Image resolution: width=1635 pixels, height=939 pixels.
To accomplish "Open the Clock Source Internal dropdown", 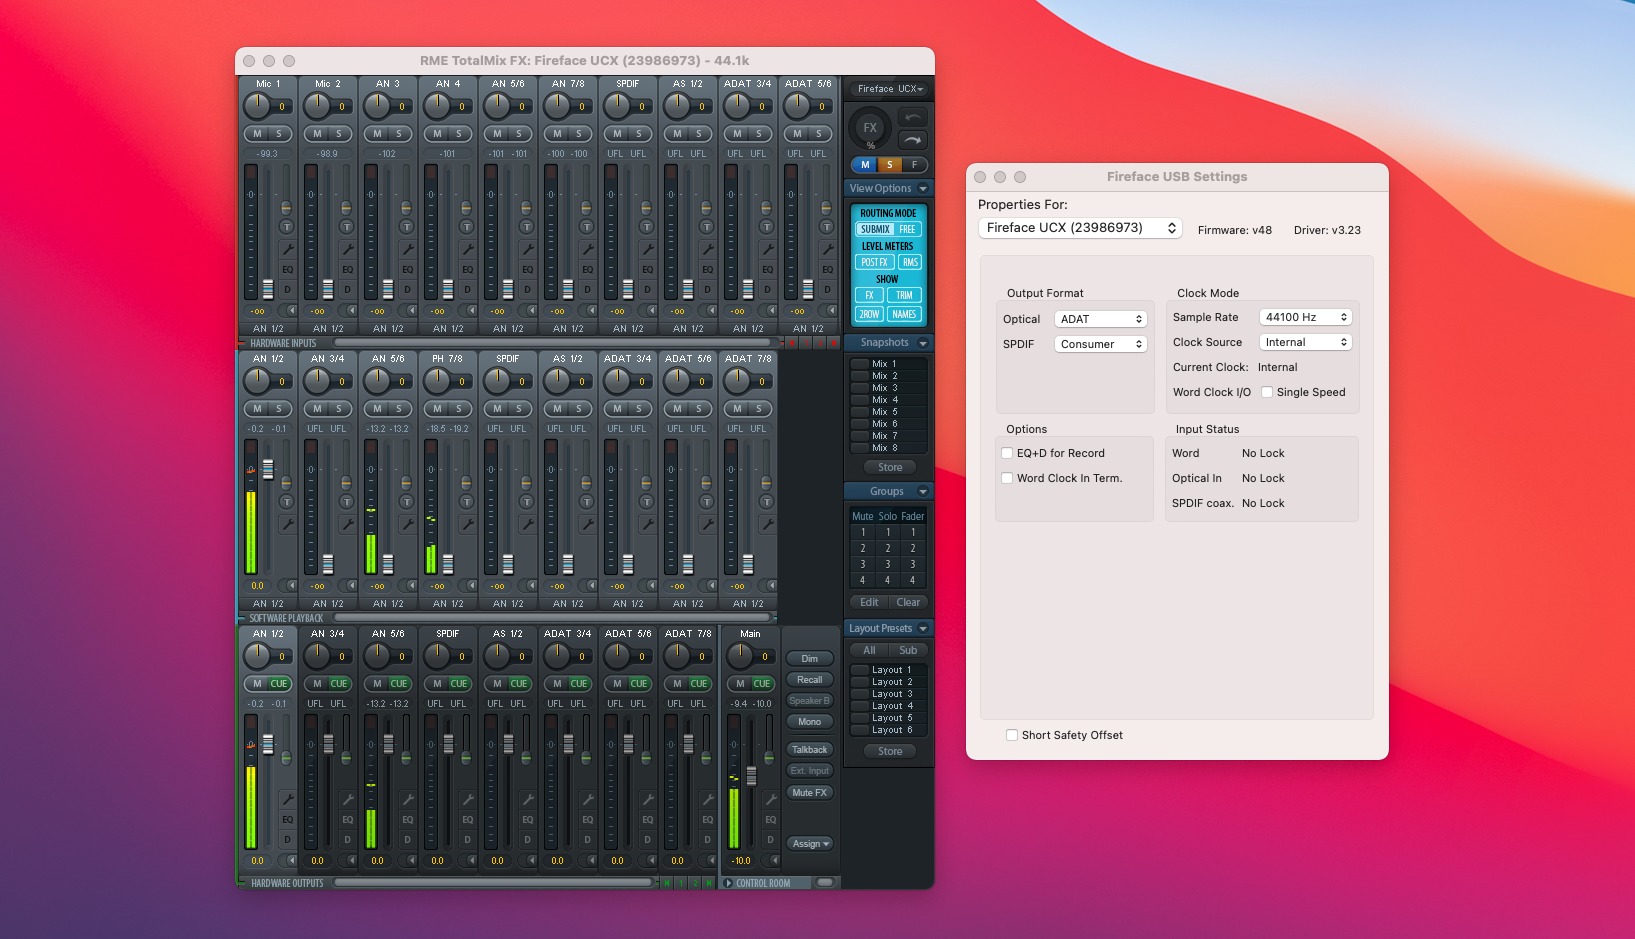I will tap(1305, 342).
